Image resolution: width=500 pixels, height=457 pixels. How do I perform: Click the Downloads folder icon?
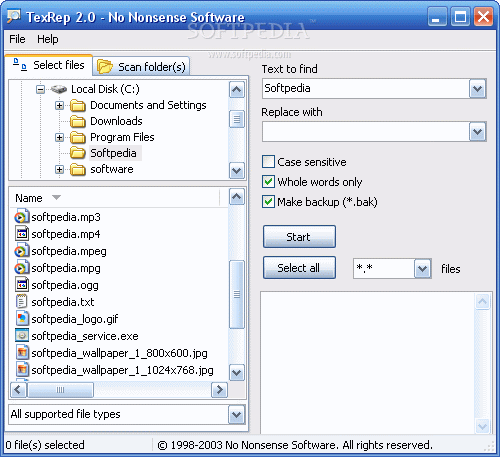coord(78,121)
